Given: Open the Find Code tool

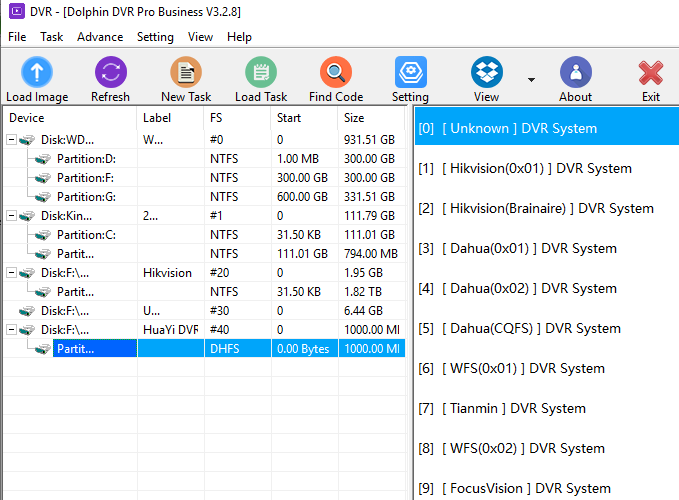Looking at the screenshot, I should [x=336, y=72].
